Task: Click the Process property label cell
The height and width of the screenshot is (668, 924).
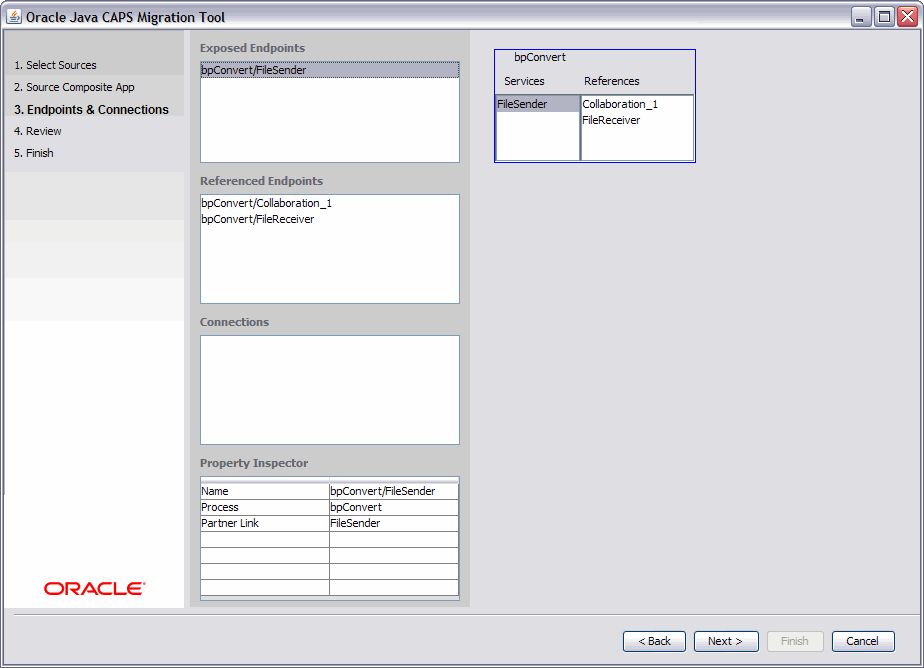Action: tap(265, 507)
